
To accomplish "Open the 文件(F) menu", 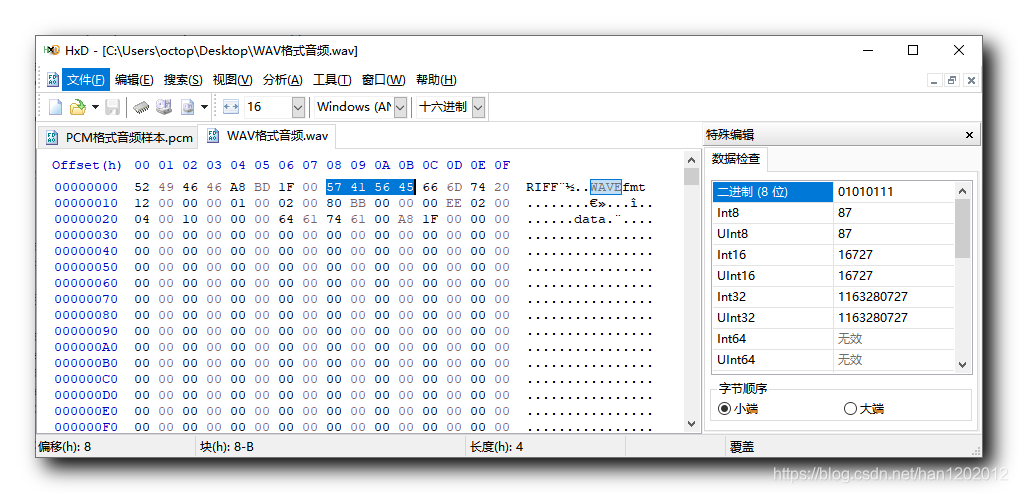I will 86,80.
